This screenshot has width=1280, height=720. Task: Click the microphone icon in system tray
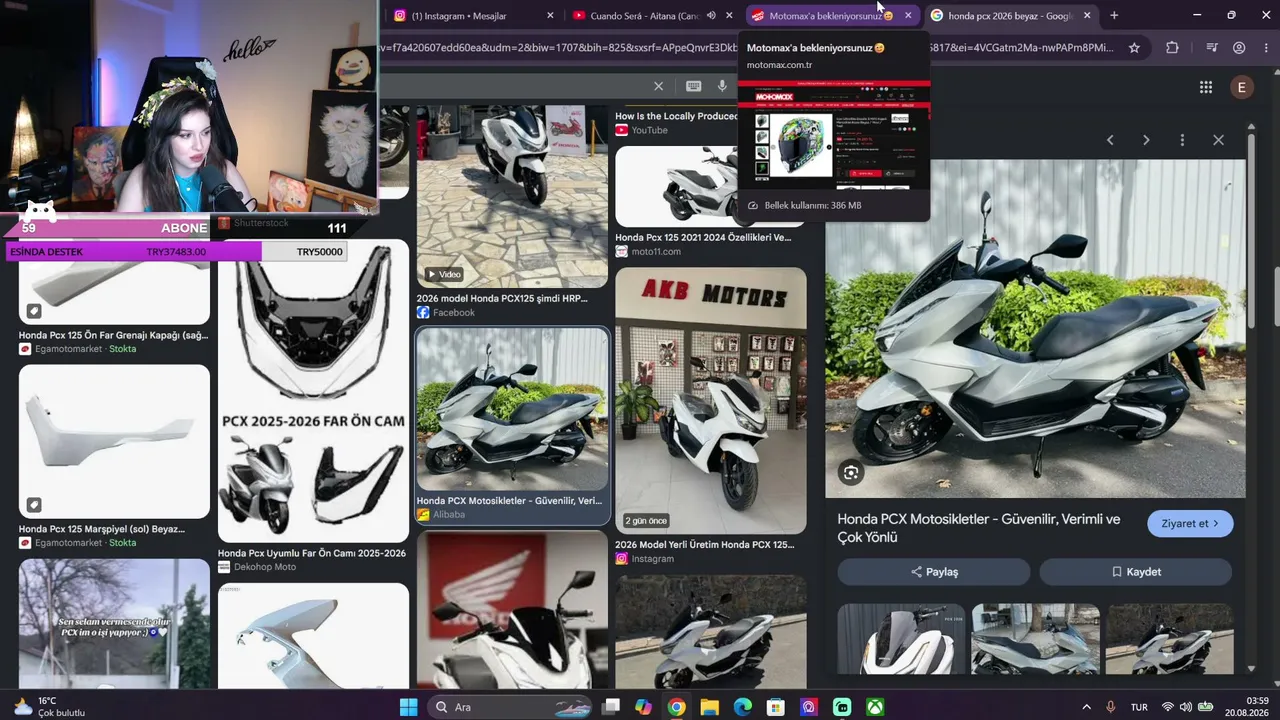[x=1111, y=707]
